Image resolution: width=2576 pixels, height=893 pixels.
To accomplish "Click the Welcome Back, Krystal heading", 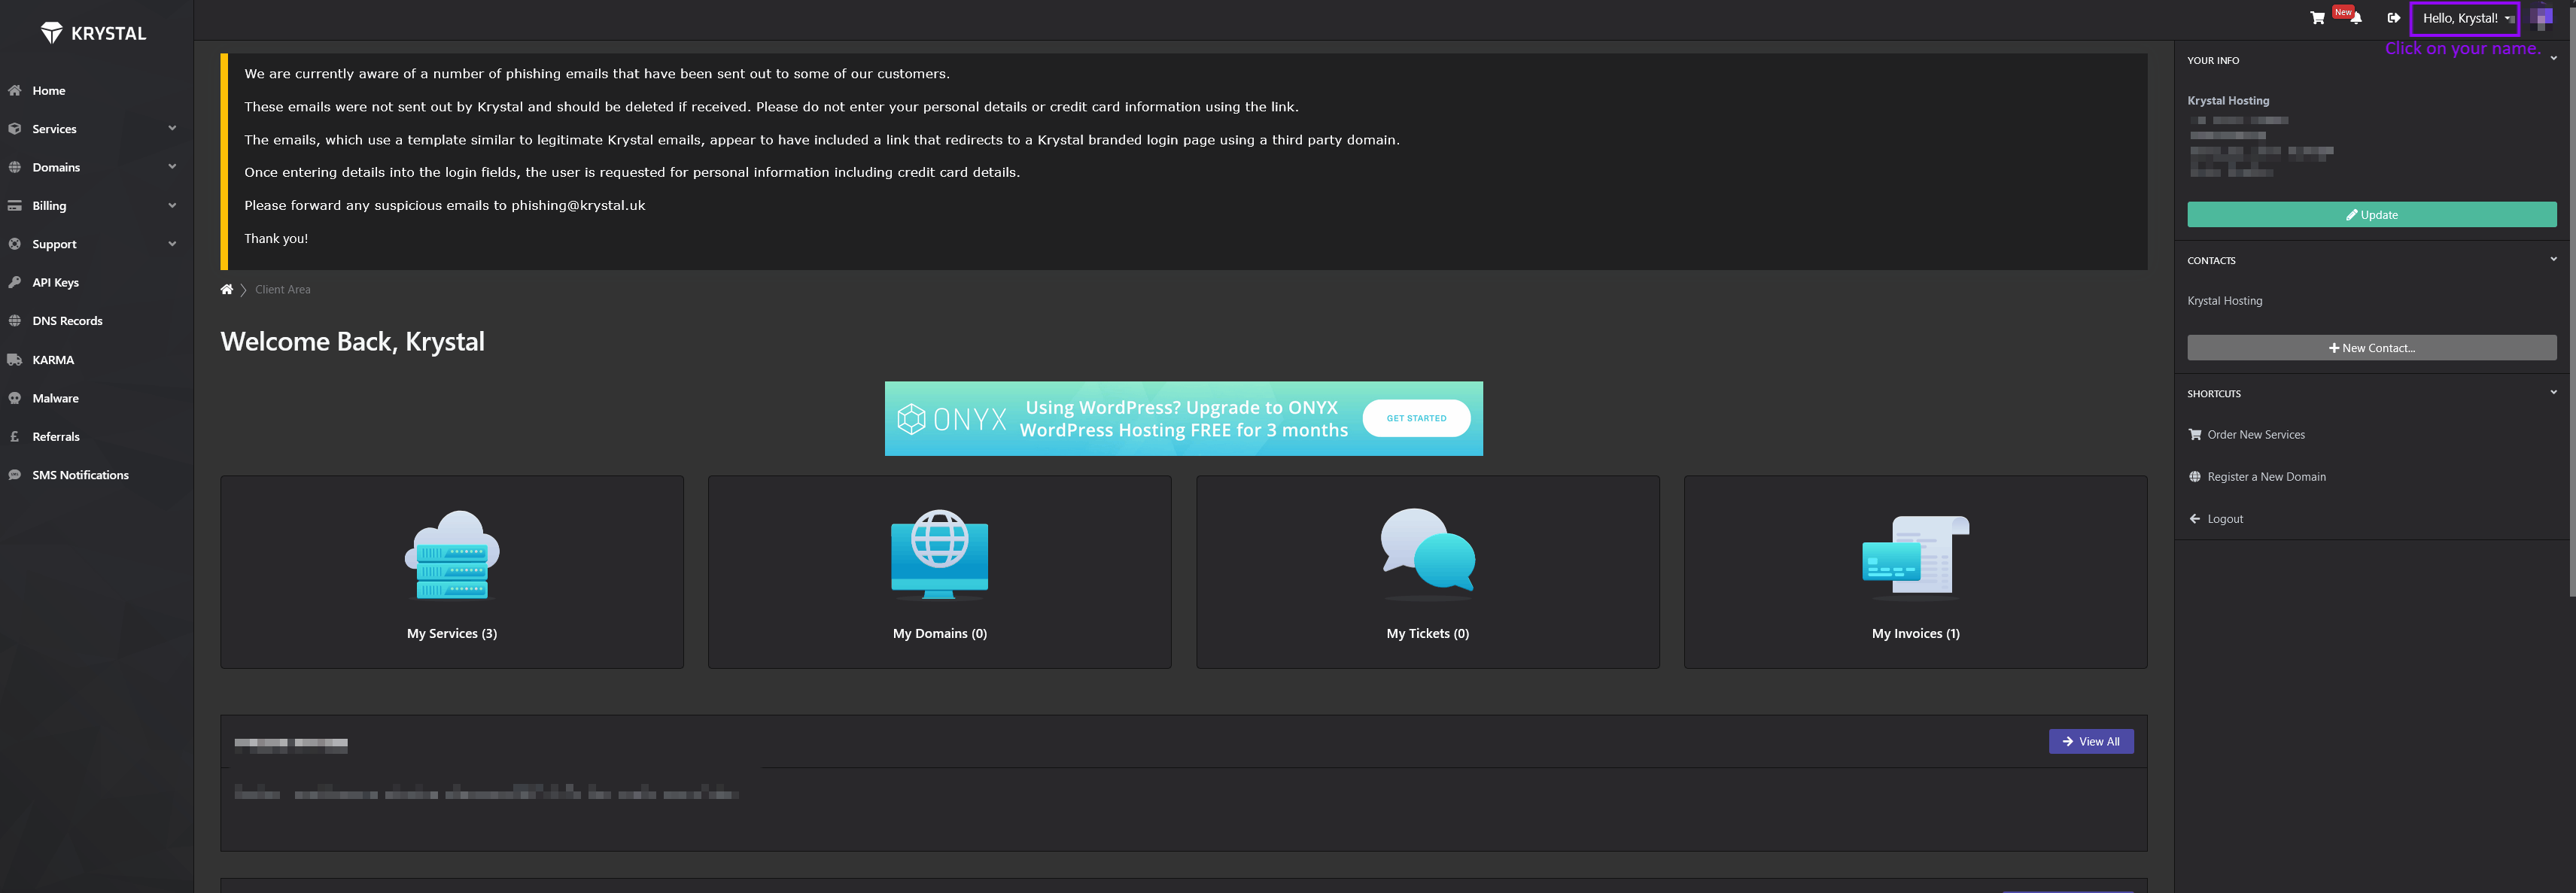I will click(352, 342).
